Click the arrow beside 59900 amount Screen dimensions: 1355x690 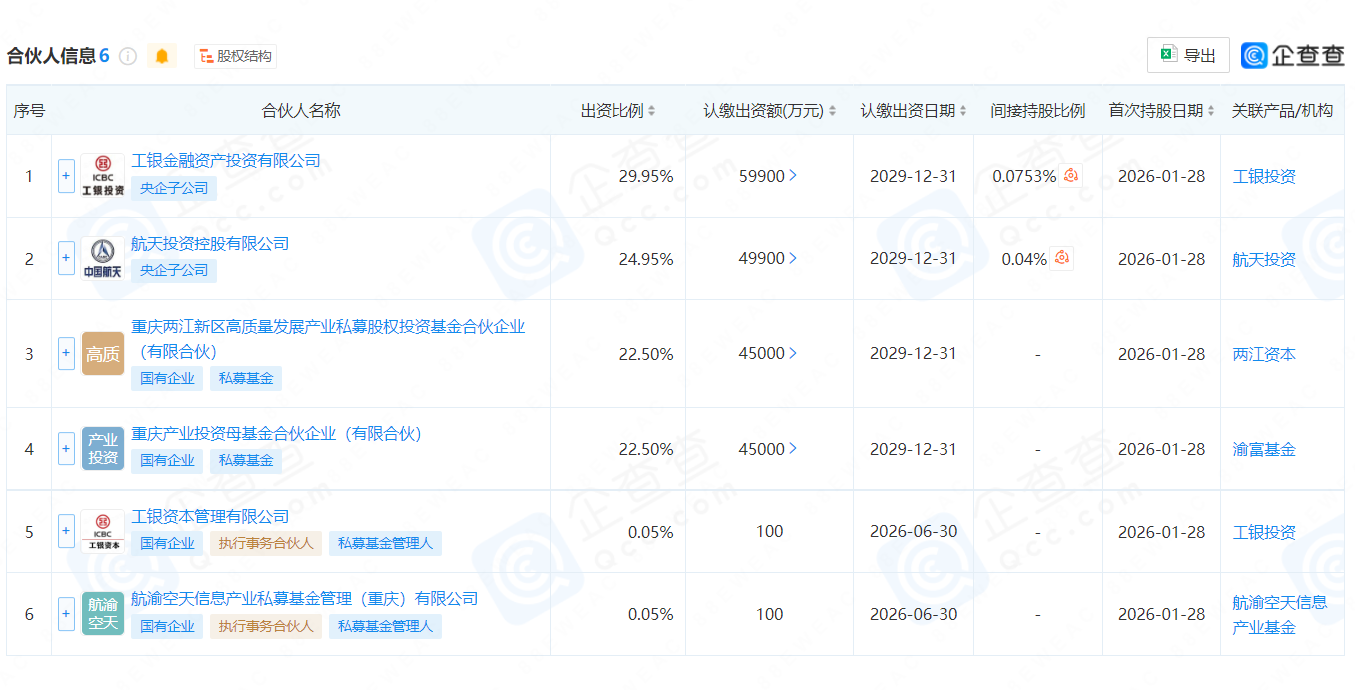point(794,175)
